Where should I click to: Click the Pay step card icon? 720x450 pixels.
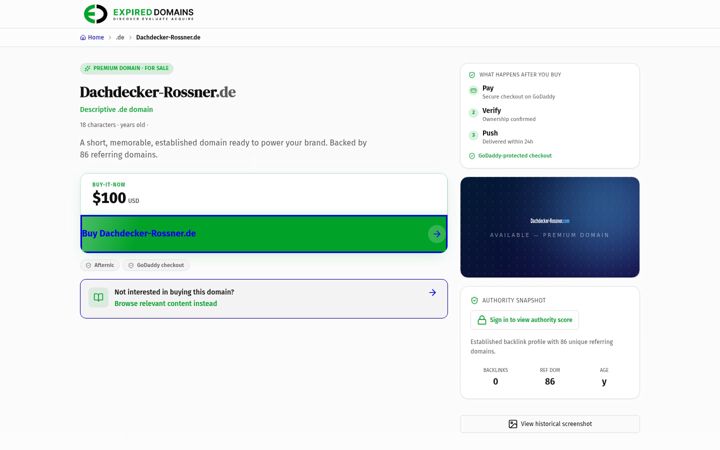click(473, 90)
